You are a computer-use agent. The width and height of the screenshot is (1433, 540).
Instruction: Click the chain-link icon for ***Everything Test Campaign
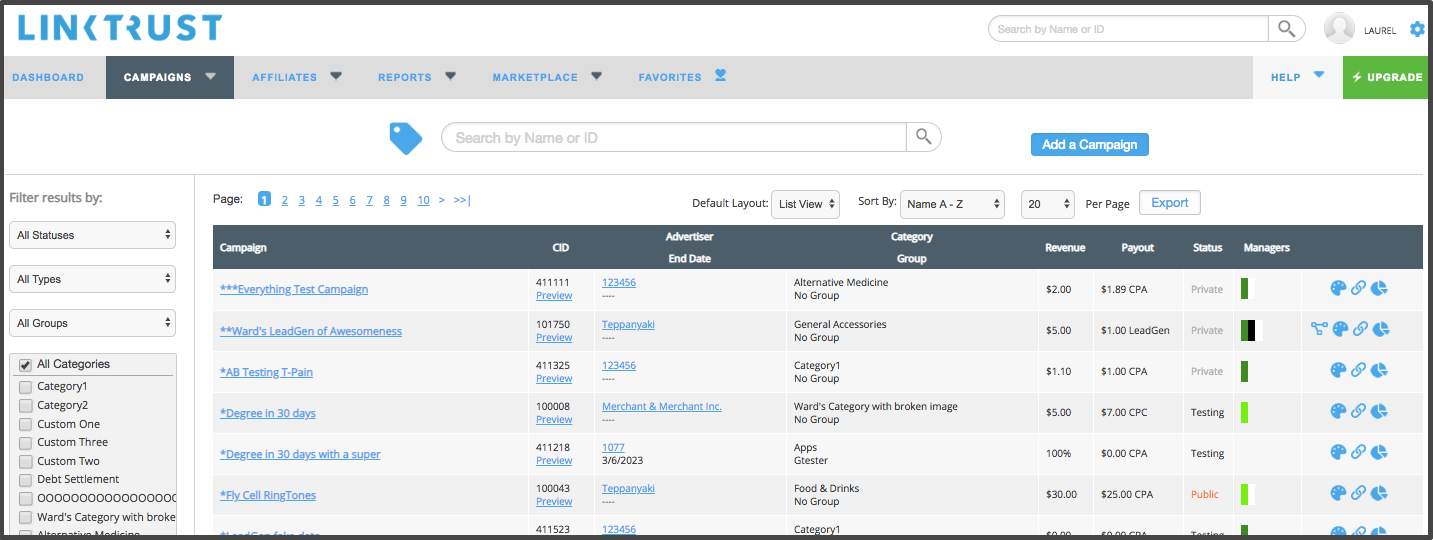[x=1358, y=288]
